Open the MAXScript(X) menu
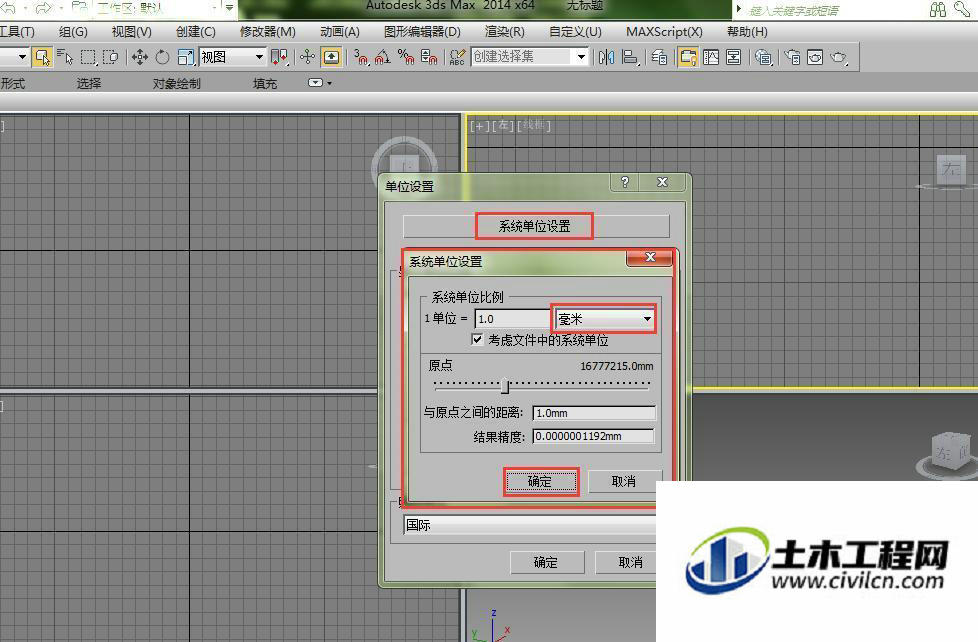Screen dimensions: 978x642 (x=664, y=32)
